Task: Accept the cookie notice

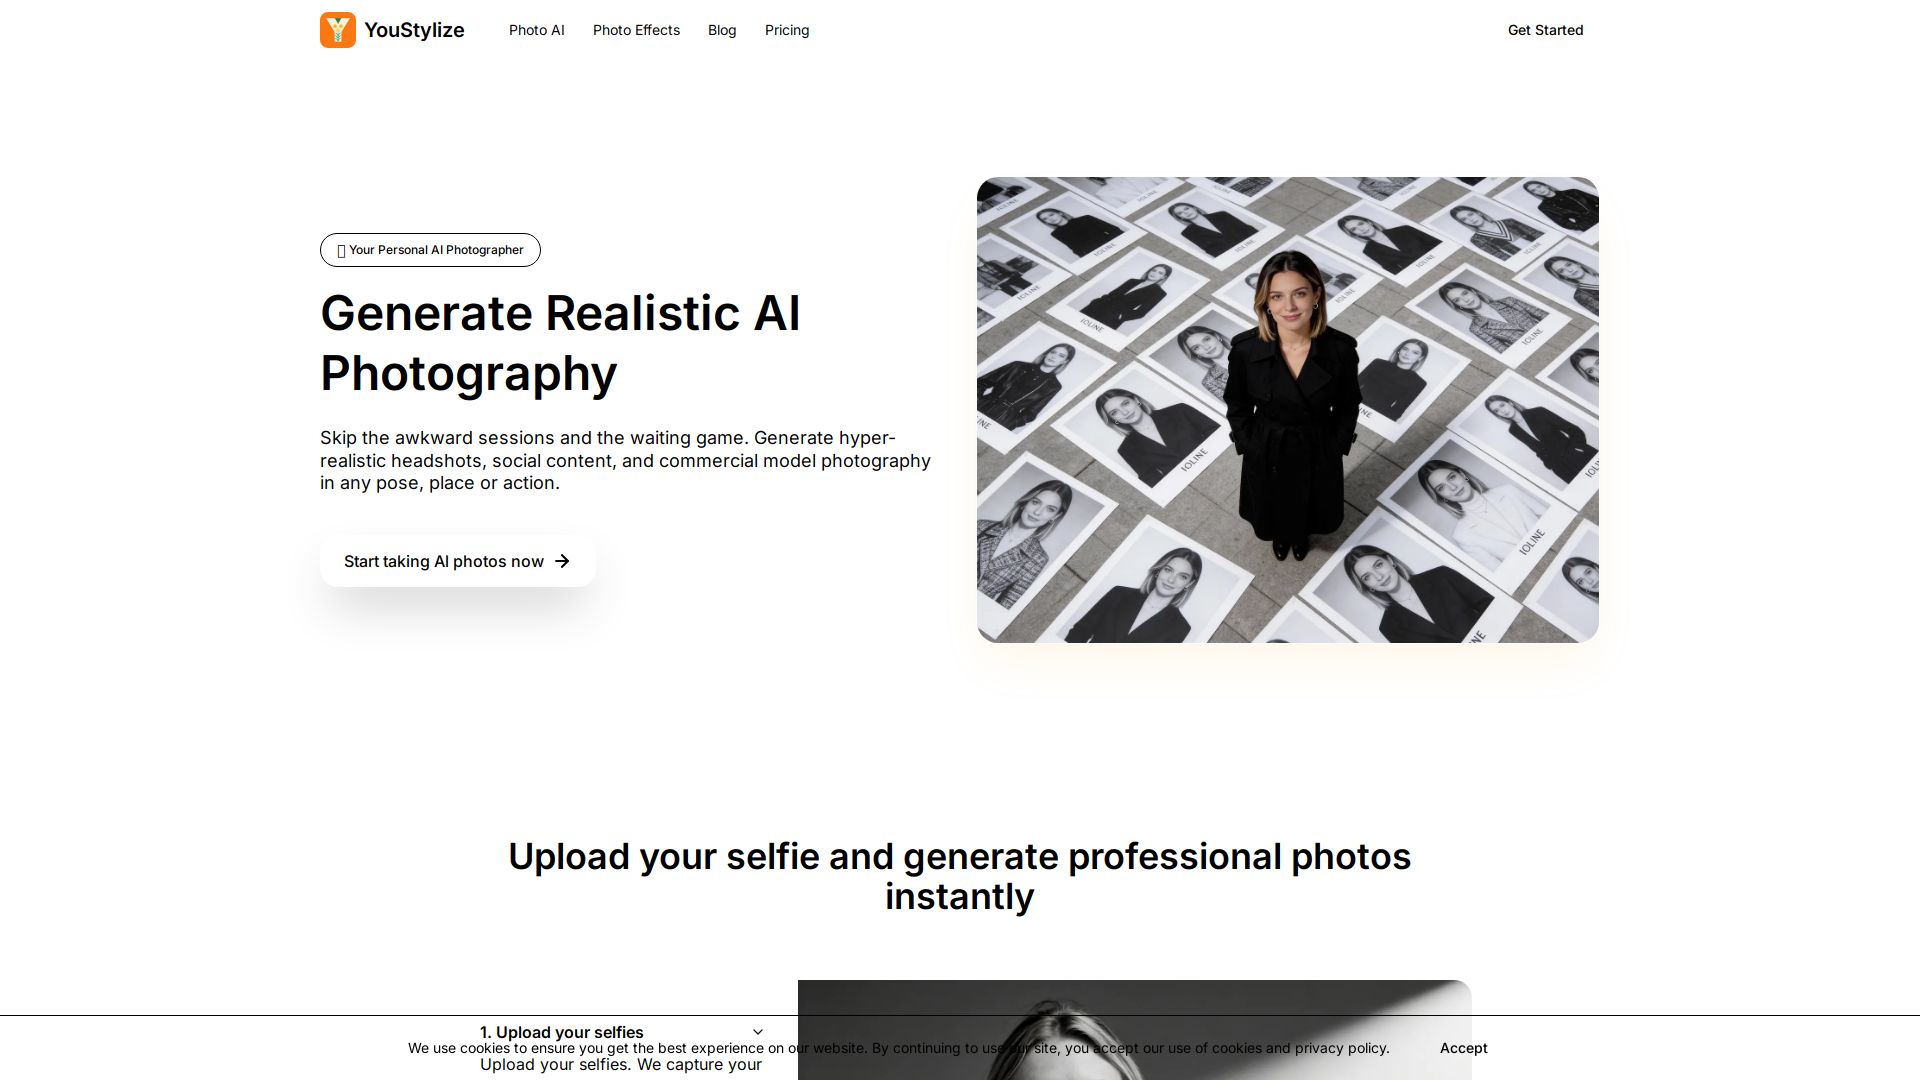Action: click(1463, 1048)
